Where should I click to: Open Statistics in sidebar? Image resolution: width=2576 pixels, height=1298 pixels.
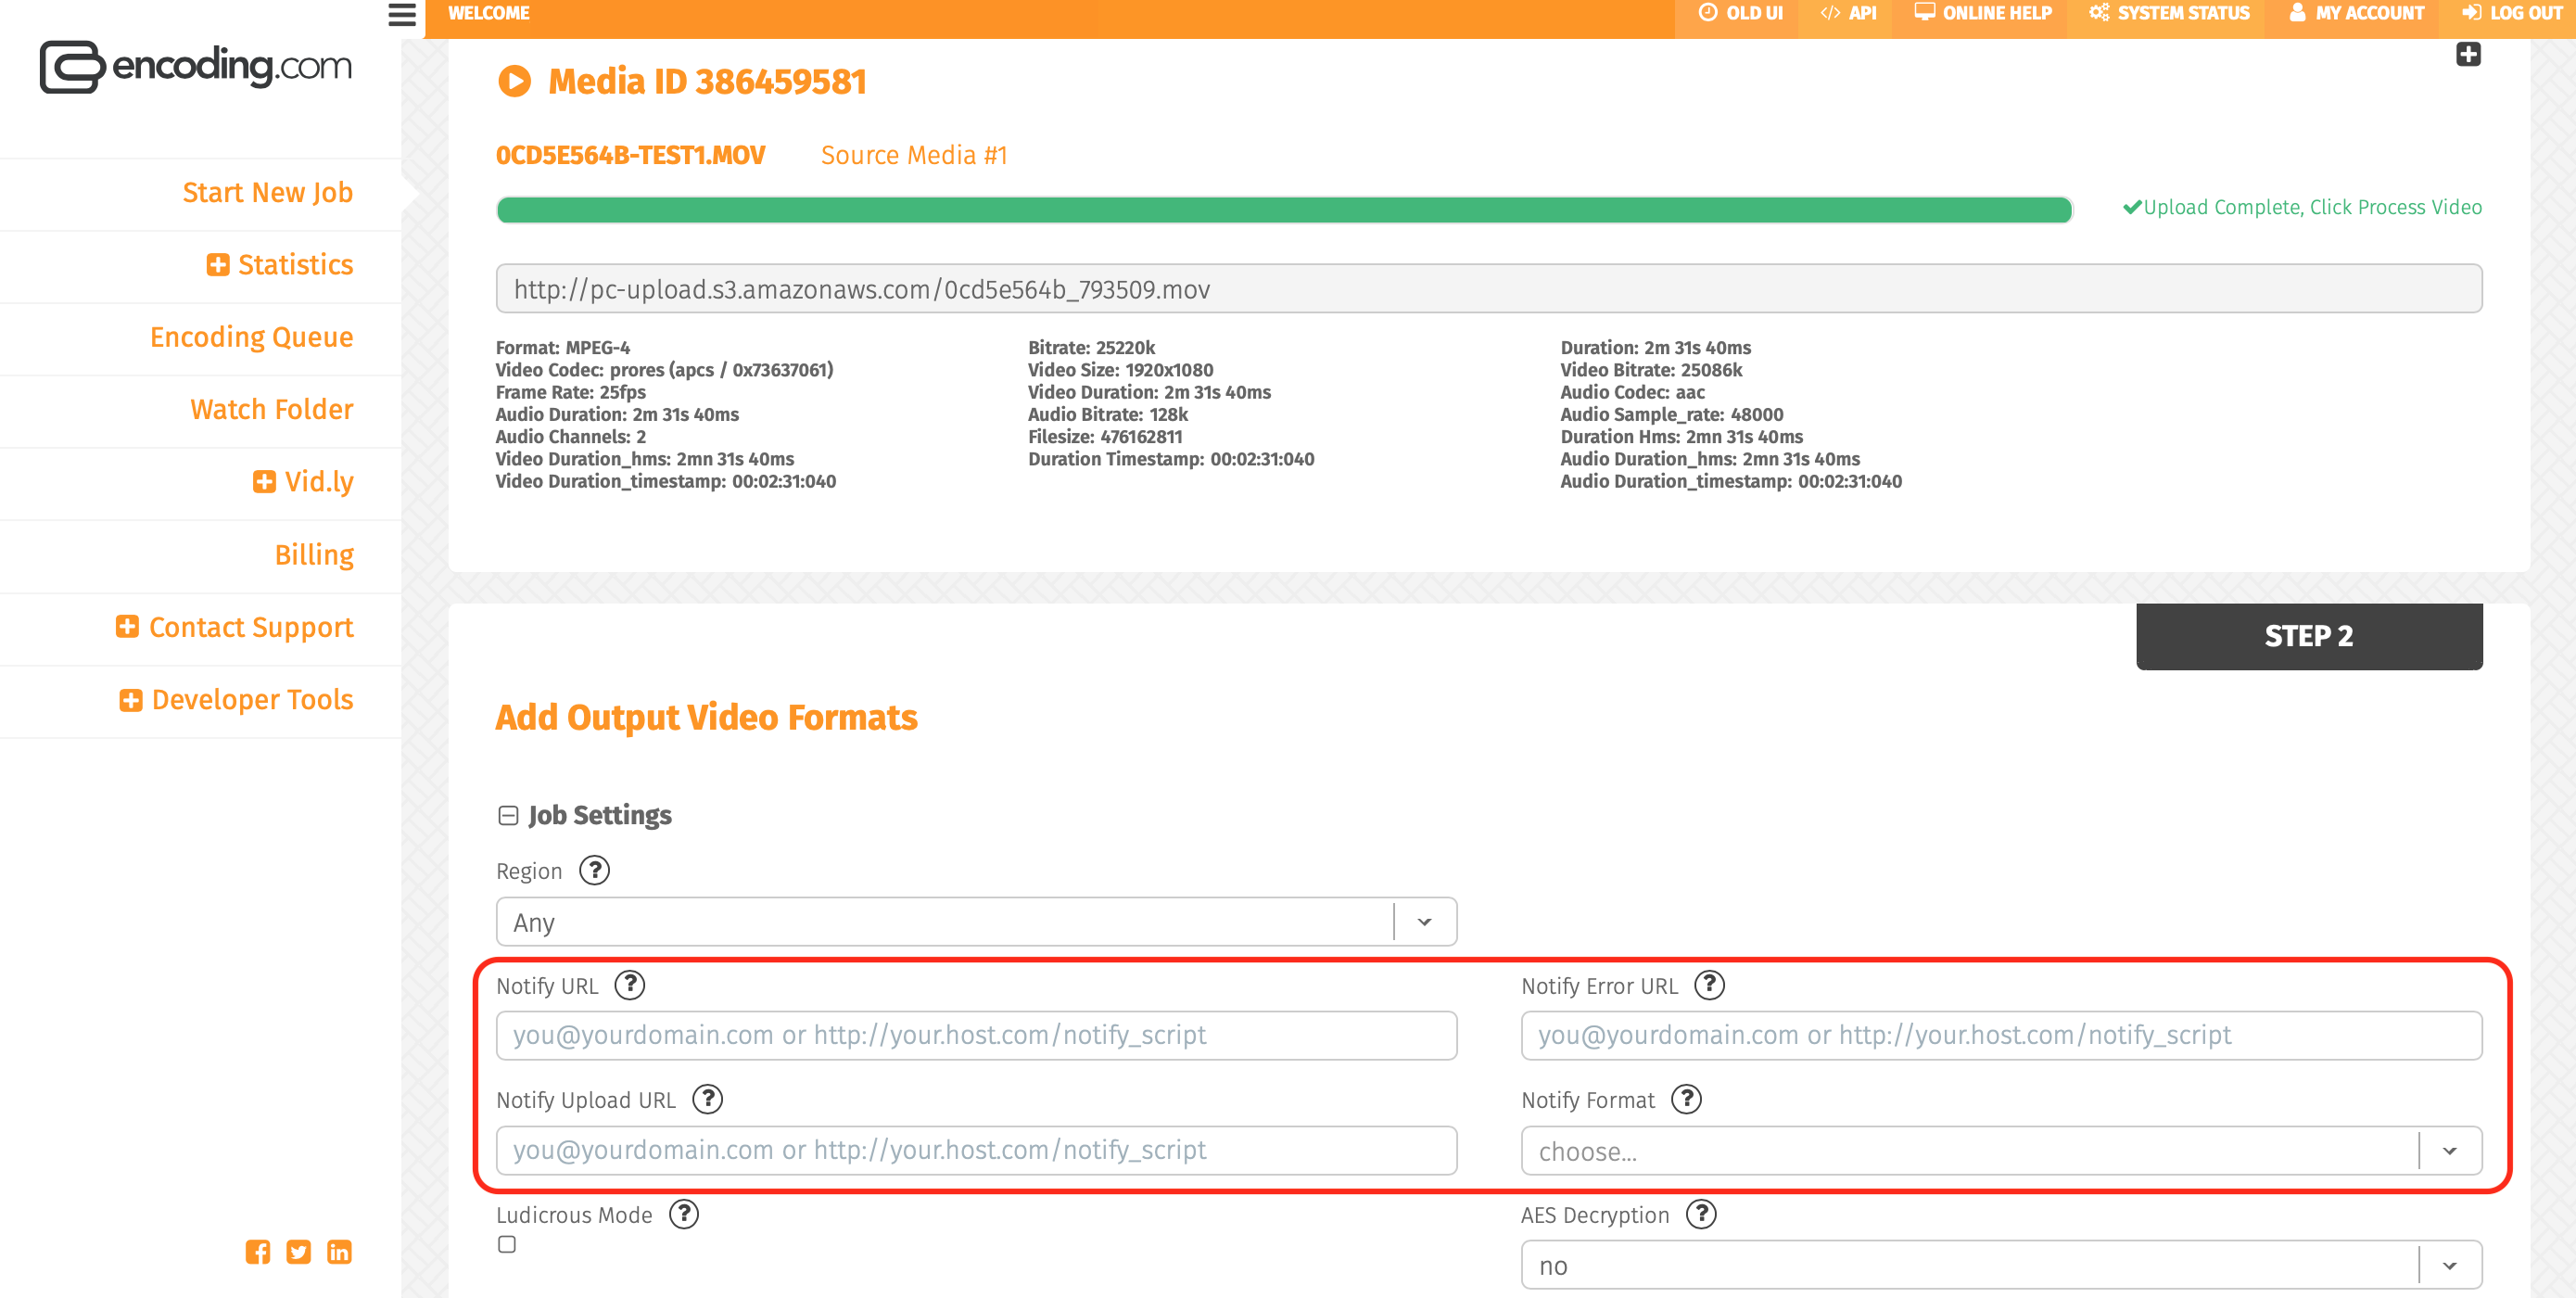(296, 265)
